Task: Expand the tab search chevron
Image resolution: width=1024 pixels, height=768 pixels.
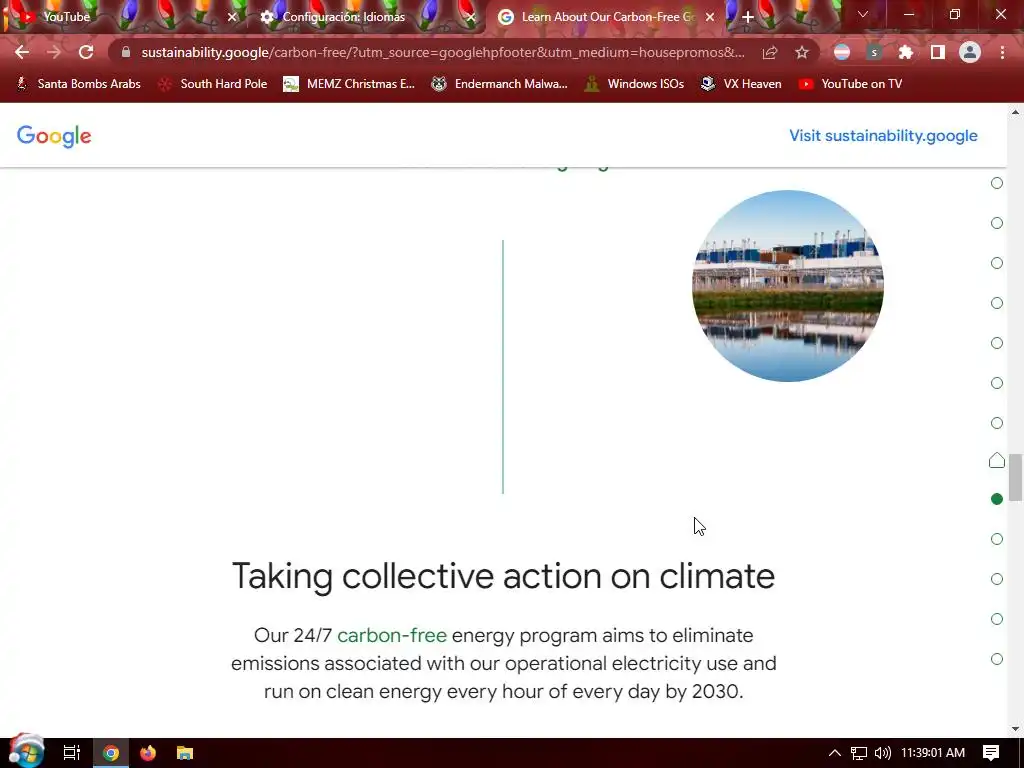Action: 863,14
